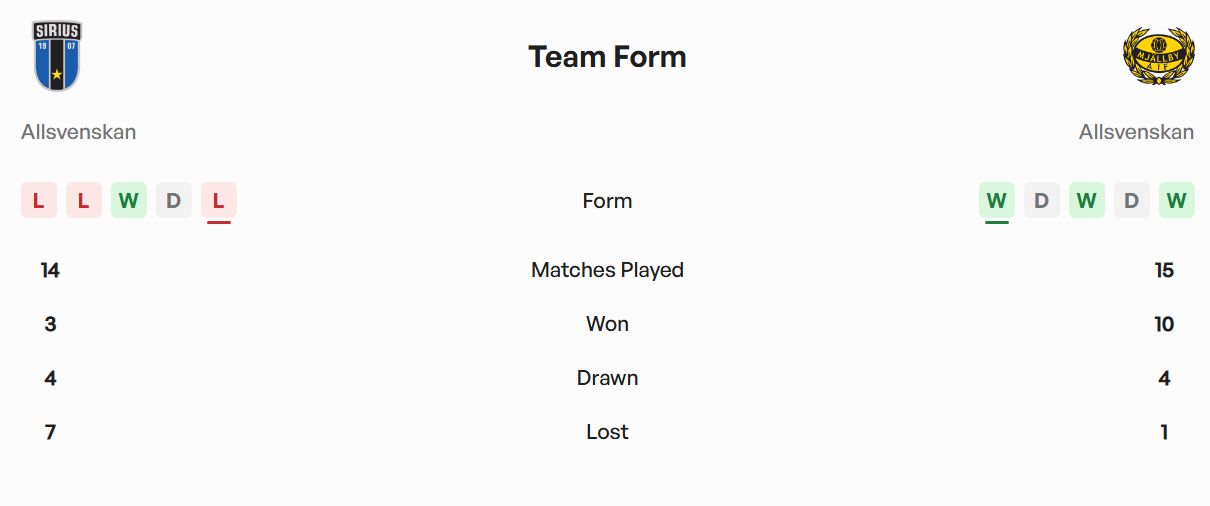Screen dimensions: 1210x506
Task: Click the Matches Played row label
Action: tap(607, 270)
